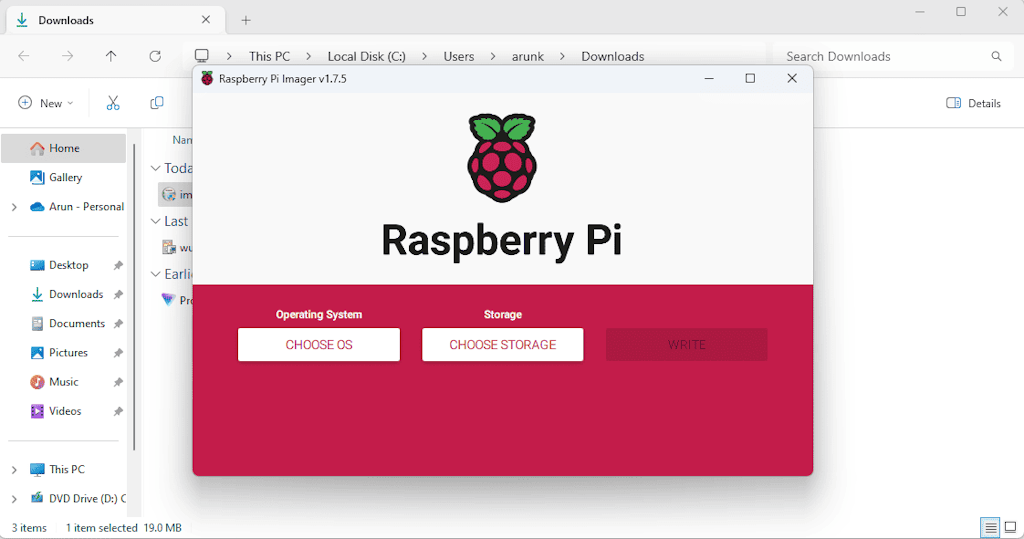Click the Copy icon in toolbar
1024x539 pixels.
pyautogui.click(x=157, y=103)
